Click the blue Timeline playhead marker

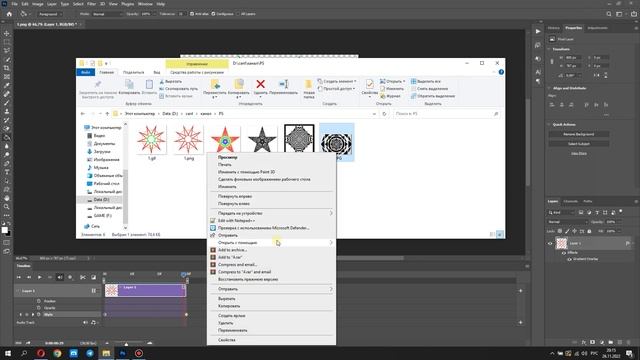tap(183, 275)
